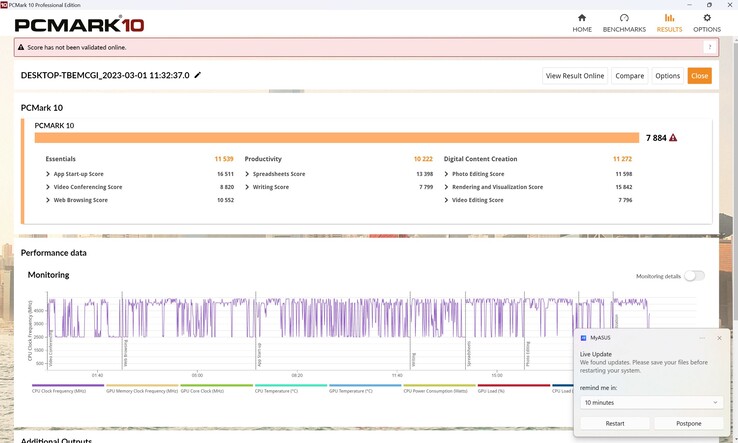
Task: Expand App Start-up Score details
Action: [48, 174]
